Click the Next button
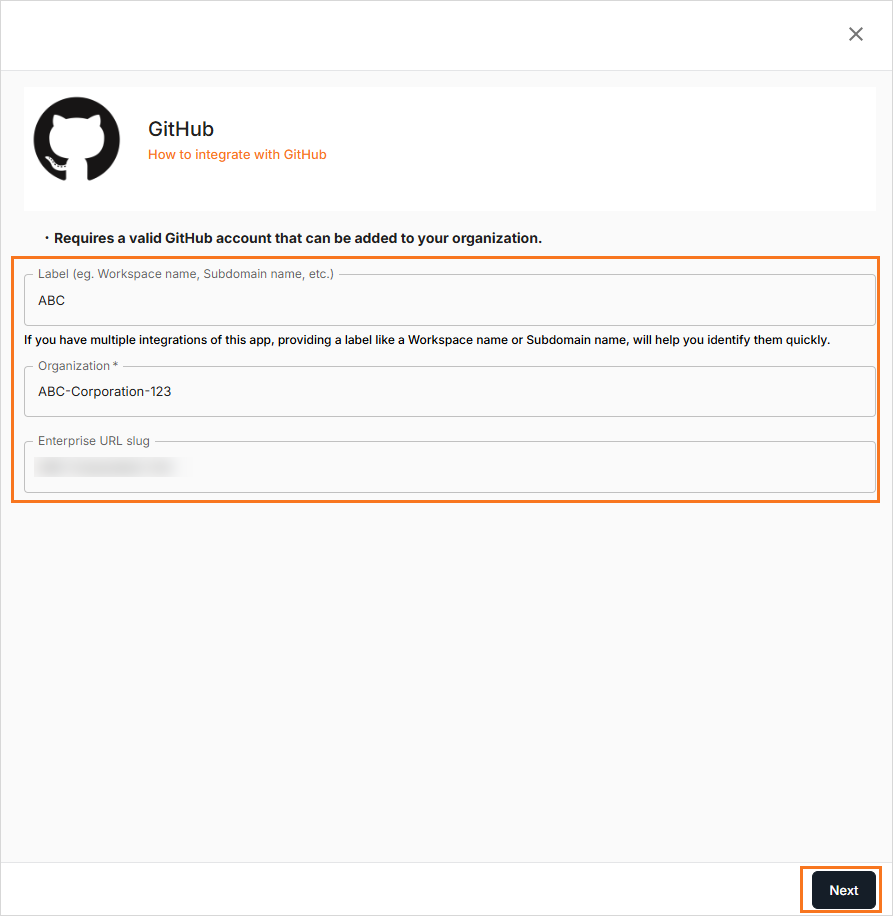Screen dimensions: 893x916 tap(843, 890)
